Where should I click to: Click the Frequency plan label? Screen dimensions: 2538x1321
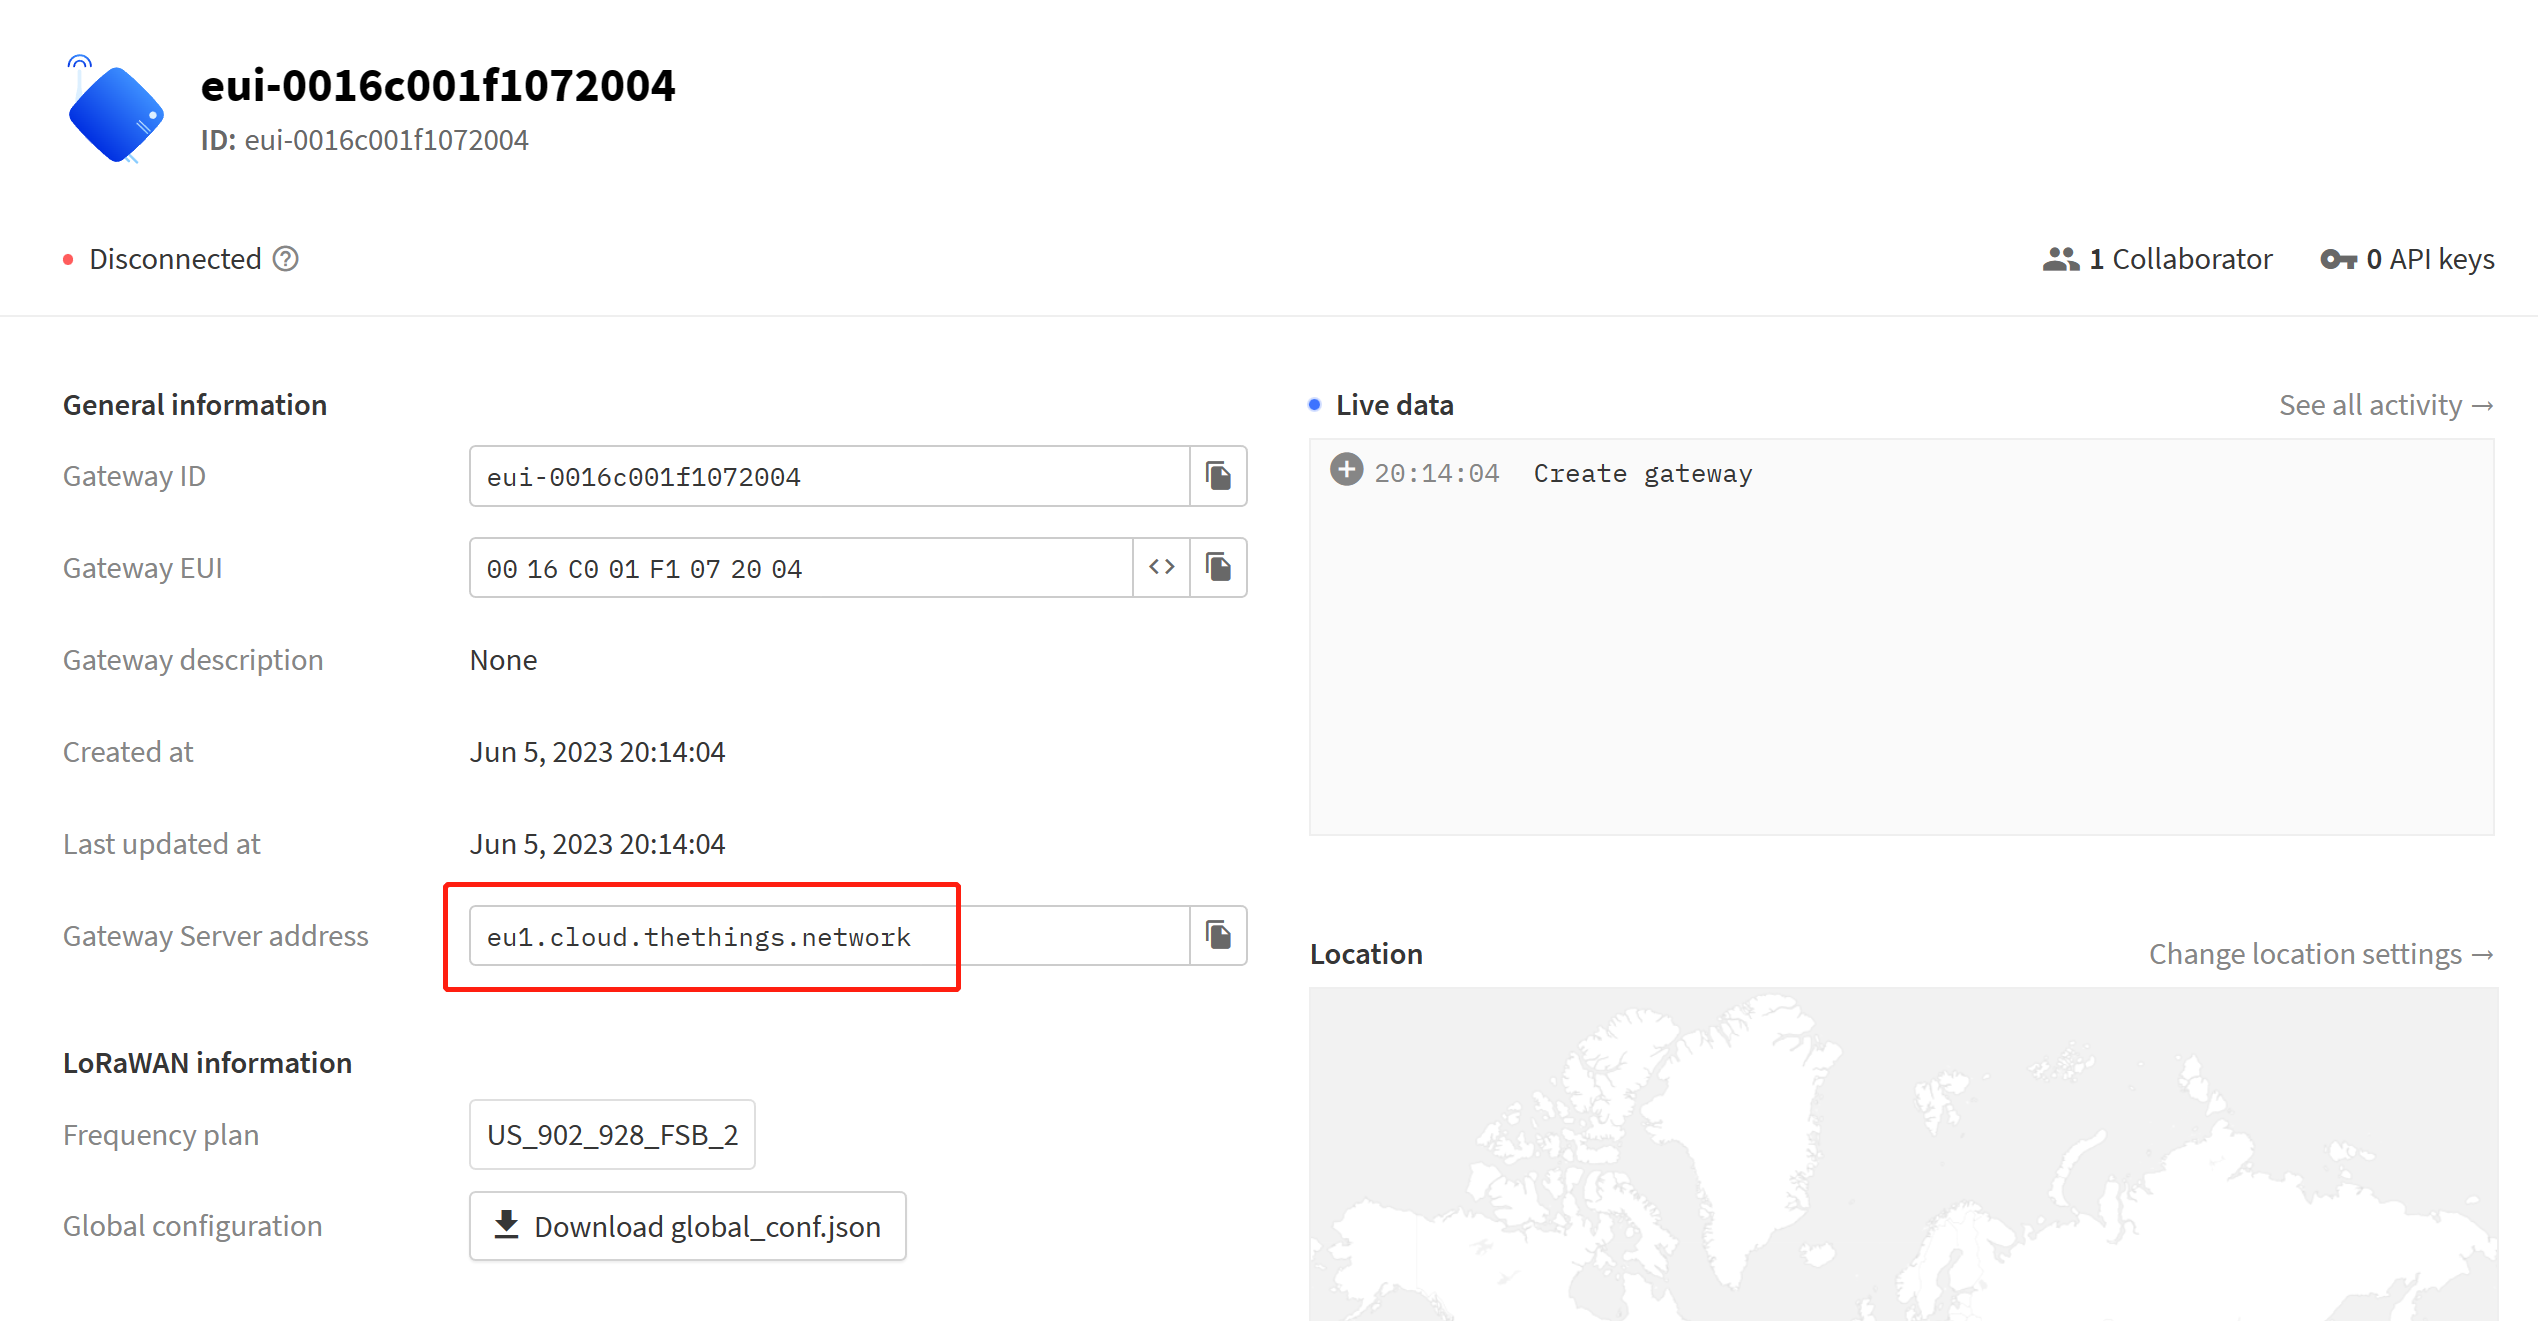[161, 1135]
